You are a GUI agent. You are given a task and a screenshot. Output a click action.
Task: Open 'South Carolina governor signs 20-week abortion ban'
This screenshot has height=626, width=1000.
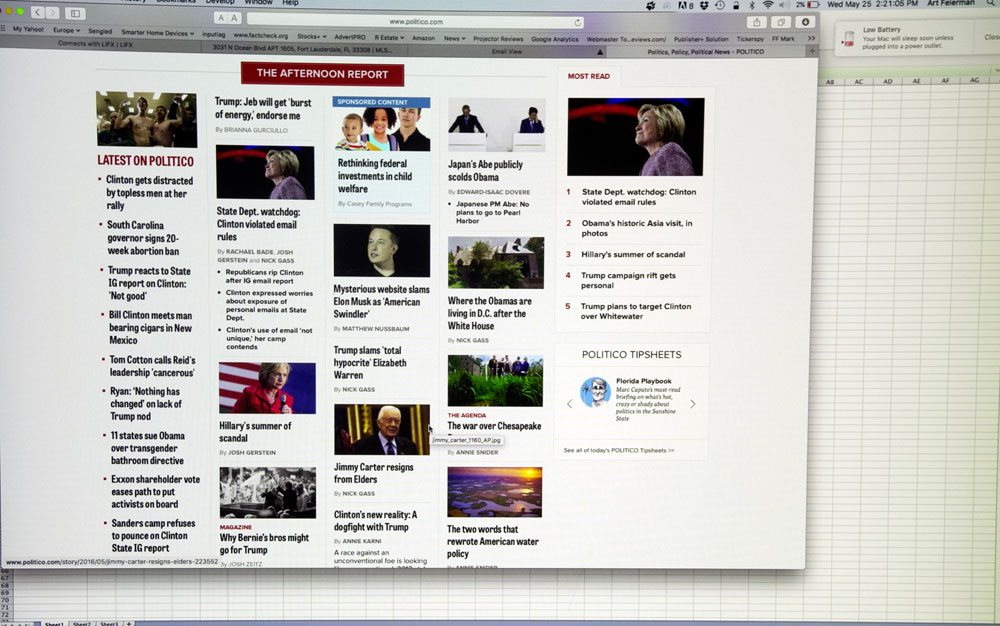coord(143,238)
